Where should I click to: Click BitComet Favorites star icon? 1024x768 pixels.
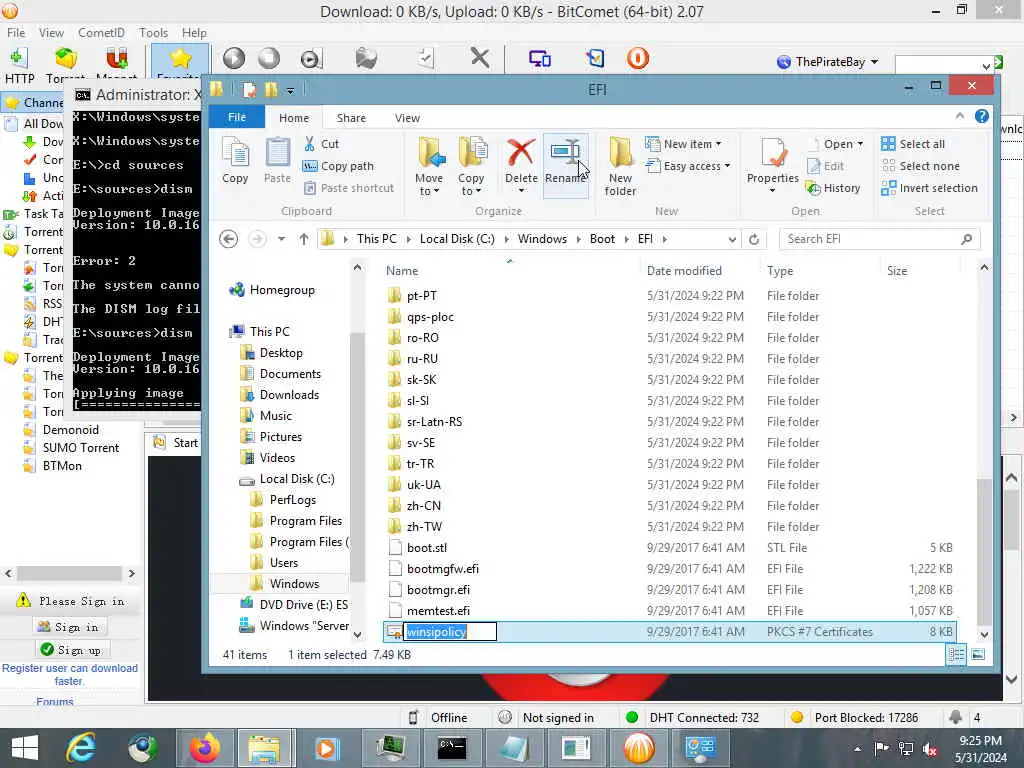click(x=180, y=59)
